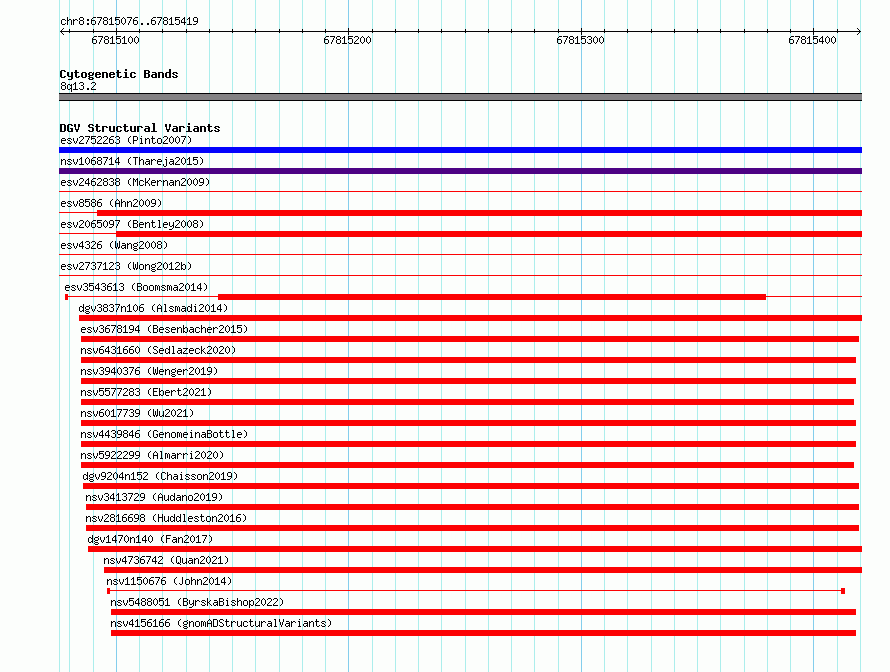Click ruler position 67815300
This screenshot has width=890, height=672.
(x=580, y=40)
